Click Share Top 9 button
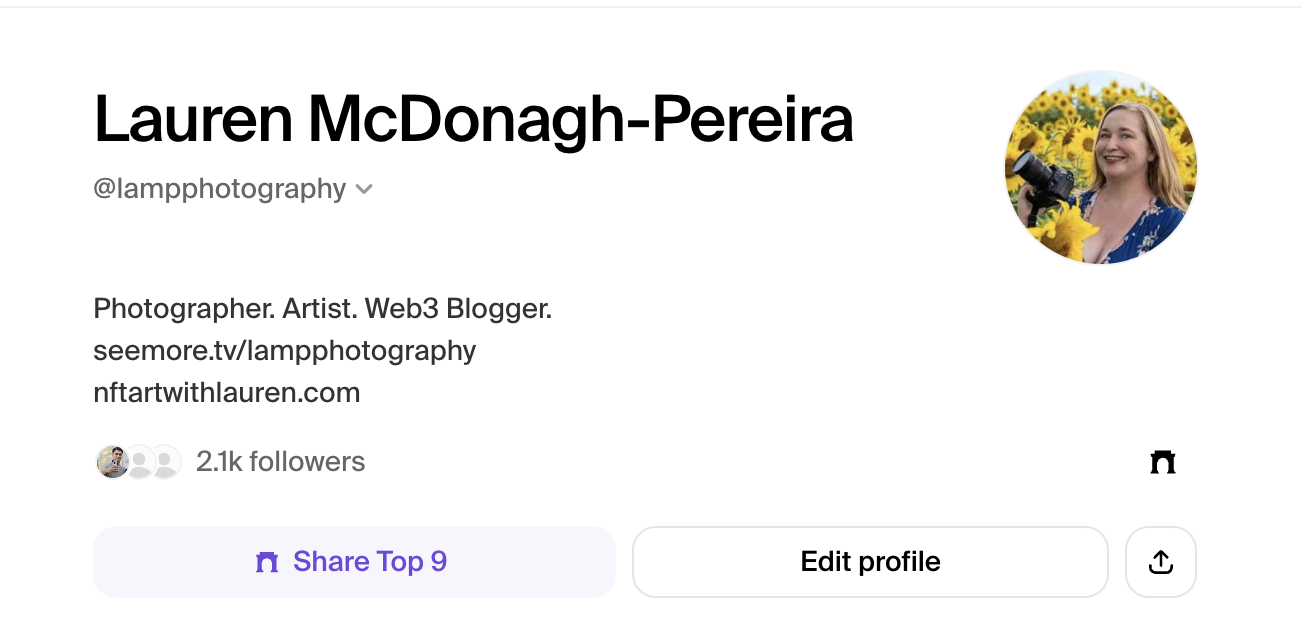Screen dimensions: 1302x624 coord(354,562)
